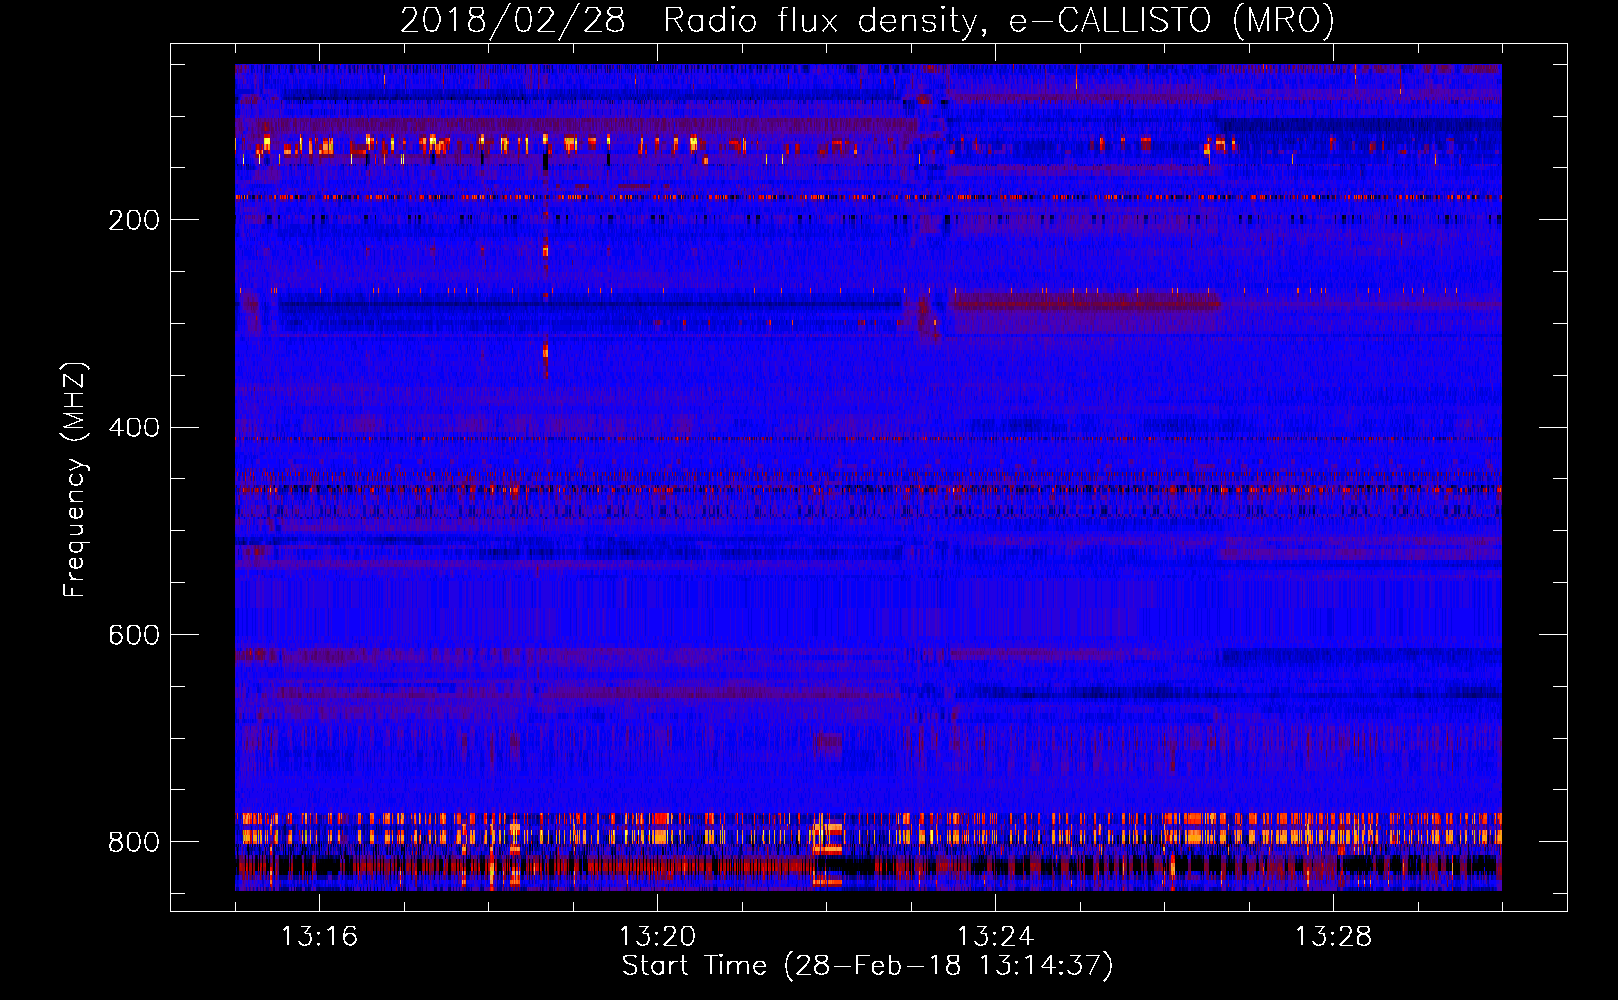Screen dimensions: 1618x1000
Task: Click the 13:20 time tick label
Action: pos(657,937)
